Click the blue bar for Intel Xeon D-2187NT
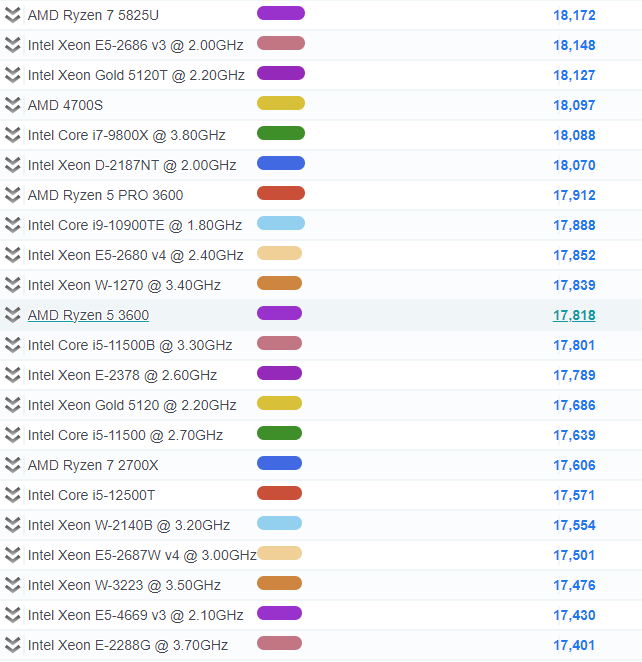 (281, 163)
